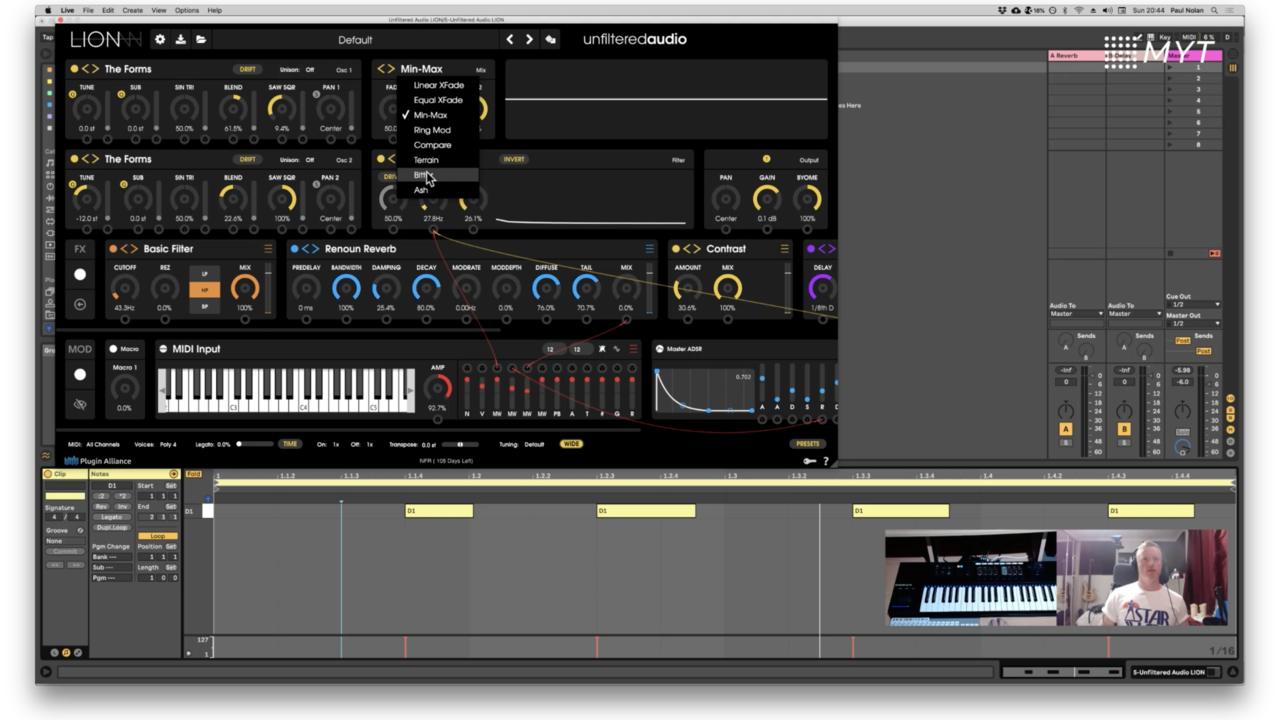Open the Audio To Master dropdown
The height and width of the screenshot is (720, 1280).
coord(1076,314)
